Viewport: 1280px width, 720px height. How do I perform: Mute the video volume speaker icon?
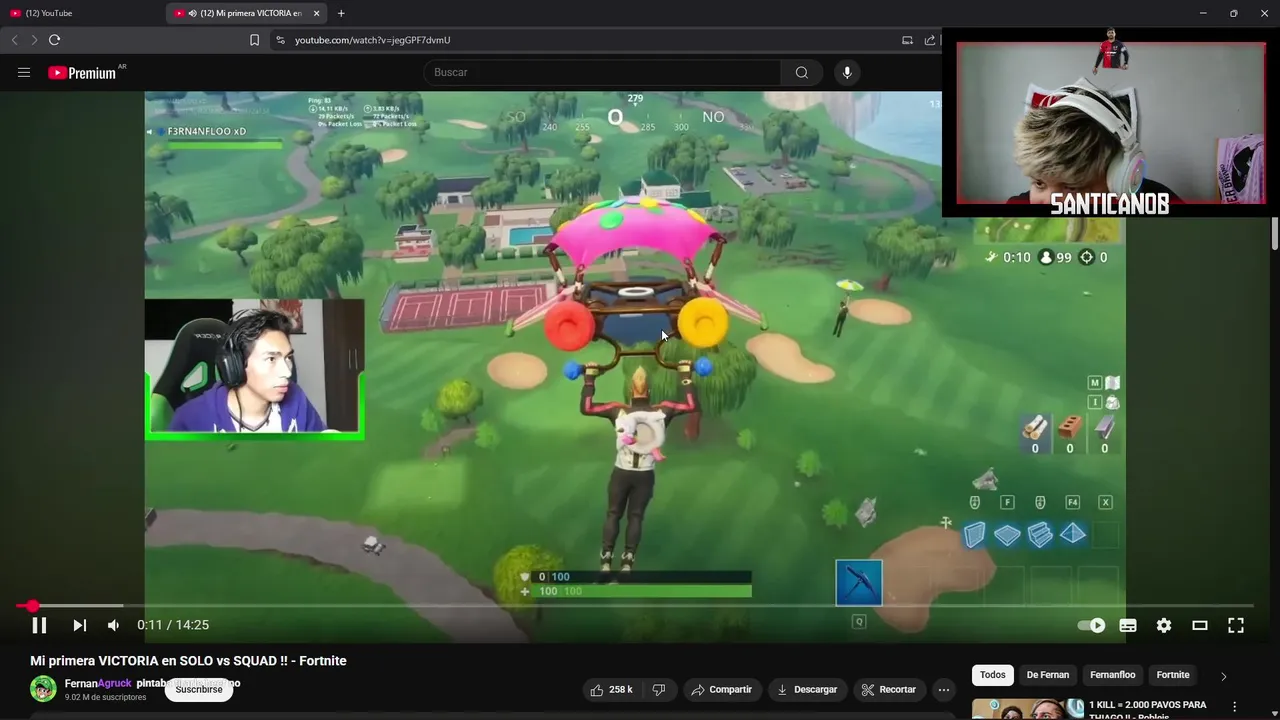[113, 625]
